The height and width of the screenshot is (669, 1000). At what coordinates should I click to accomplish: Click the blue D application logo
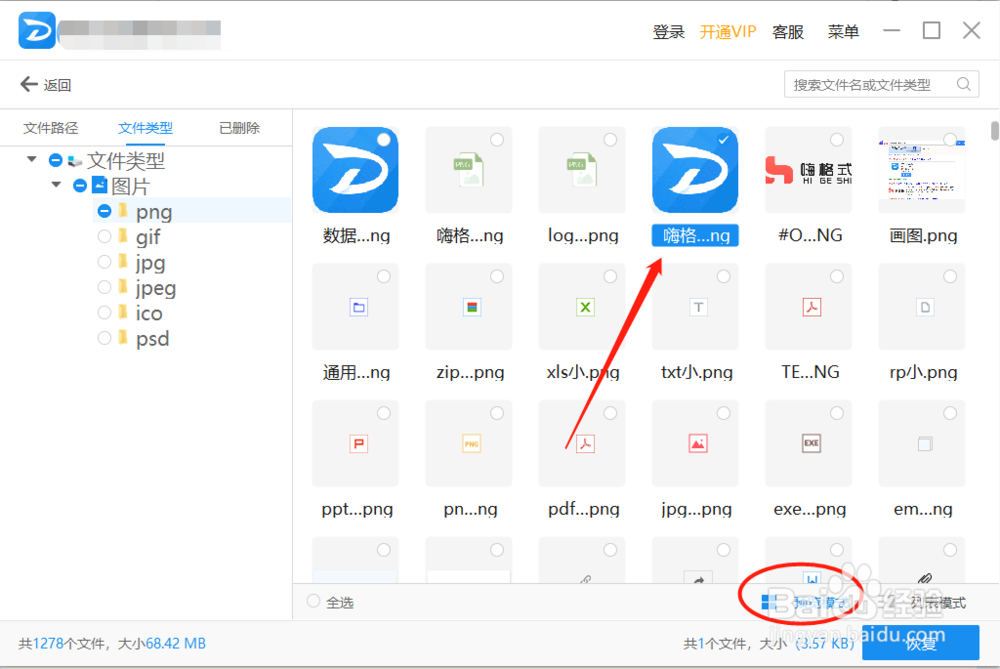37,30
